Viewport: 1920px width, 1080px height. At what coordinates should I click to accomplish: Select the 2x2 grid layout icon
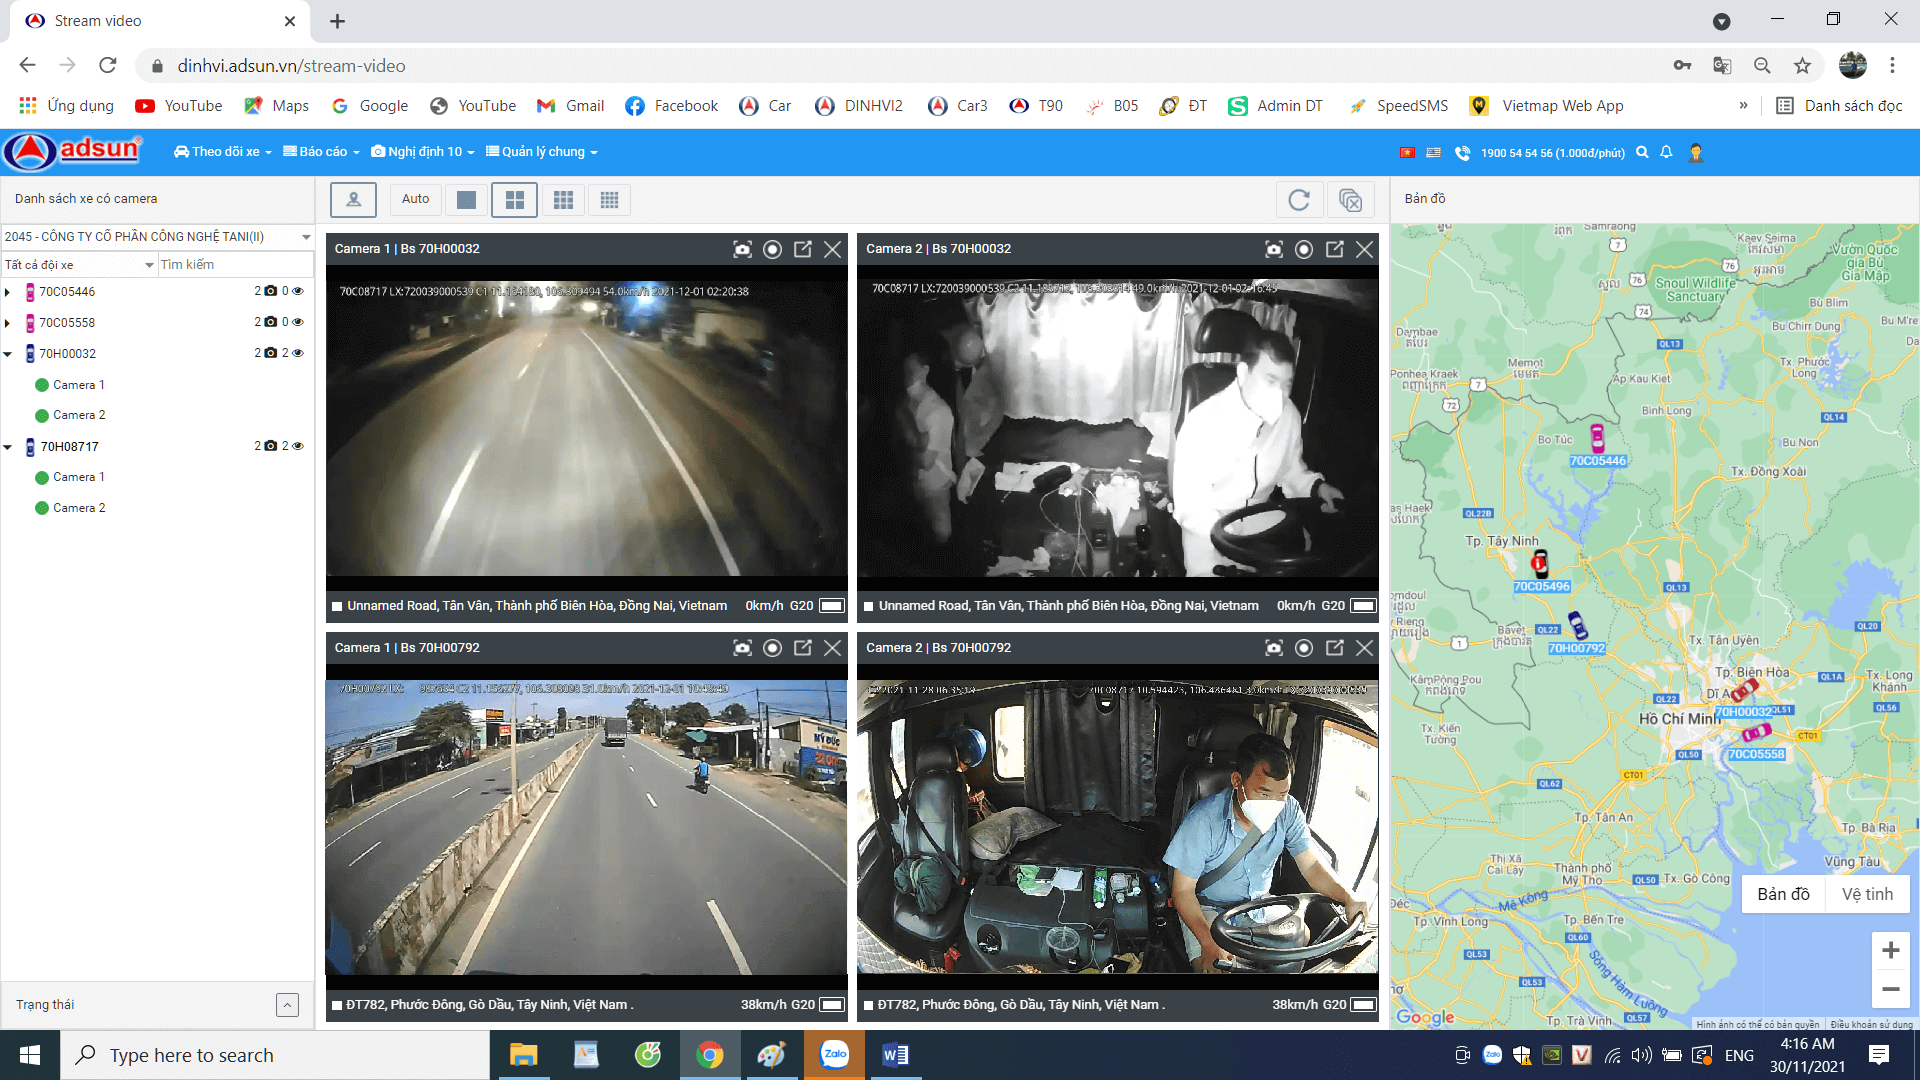coord(514,200)
